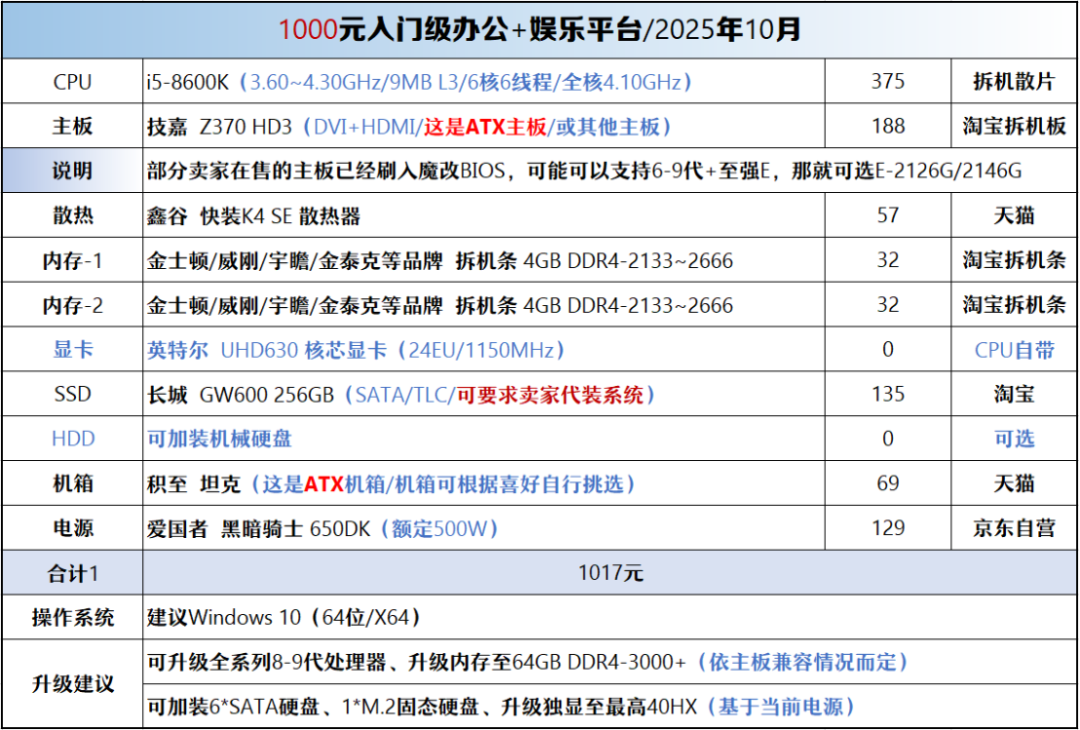Click the '升级建议' row label
Image resolution: width=1080 pixels, height=730 pixels.
click(72, 684)
